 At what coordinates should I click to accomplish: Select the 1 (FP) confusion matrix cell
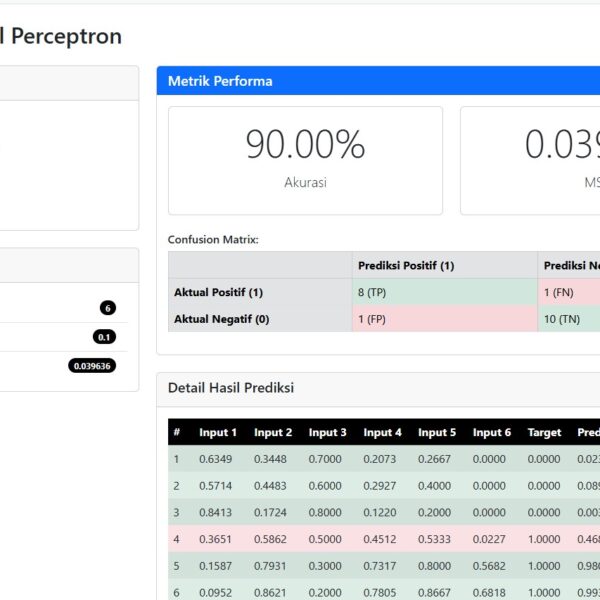[x=445, y=319]
